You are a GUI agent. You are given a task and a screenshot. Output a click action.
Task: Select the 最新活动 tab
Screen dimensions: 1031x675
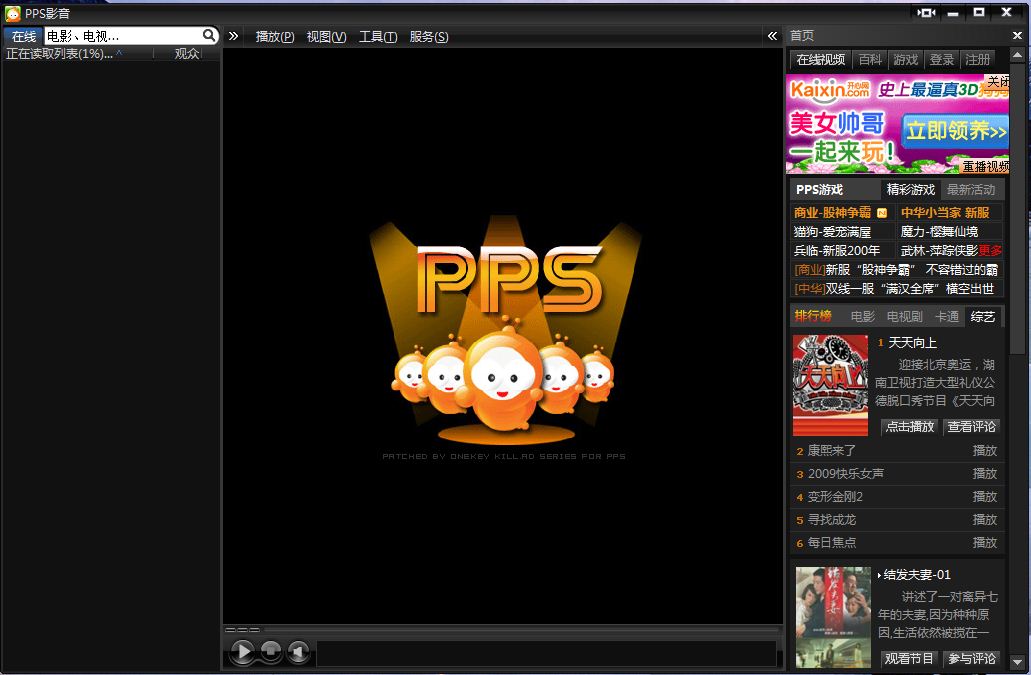(971, 190)
